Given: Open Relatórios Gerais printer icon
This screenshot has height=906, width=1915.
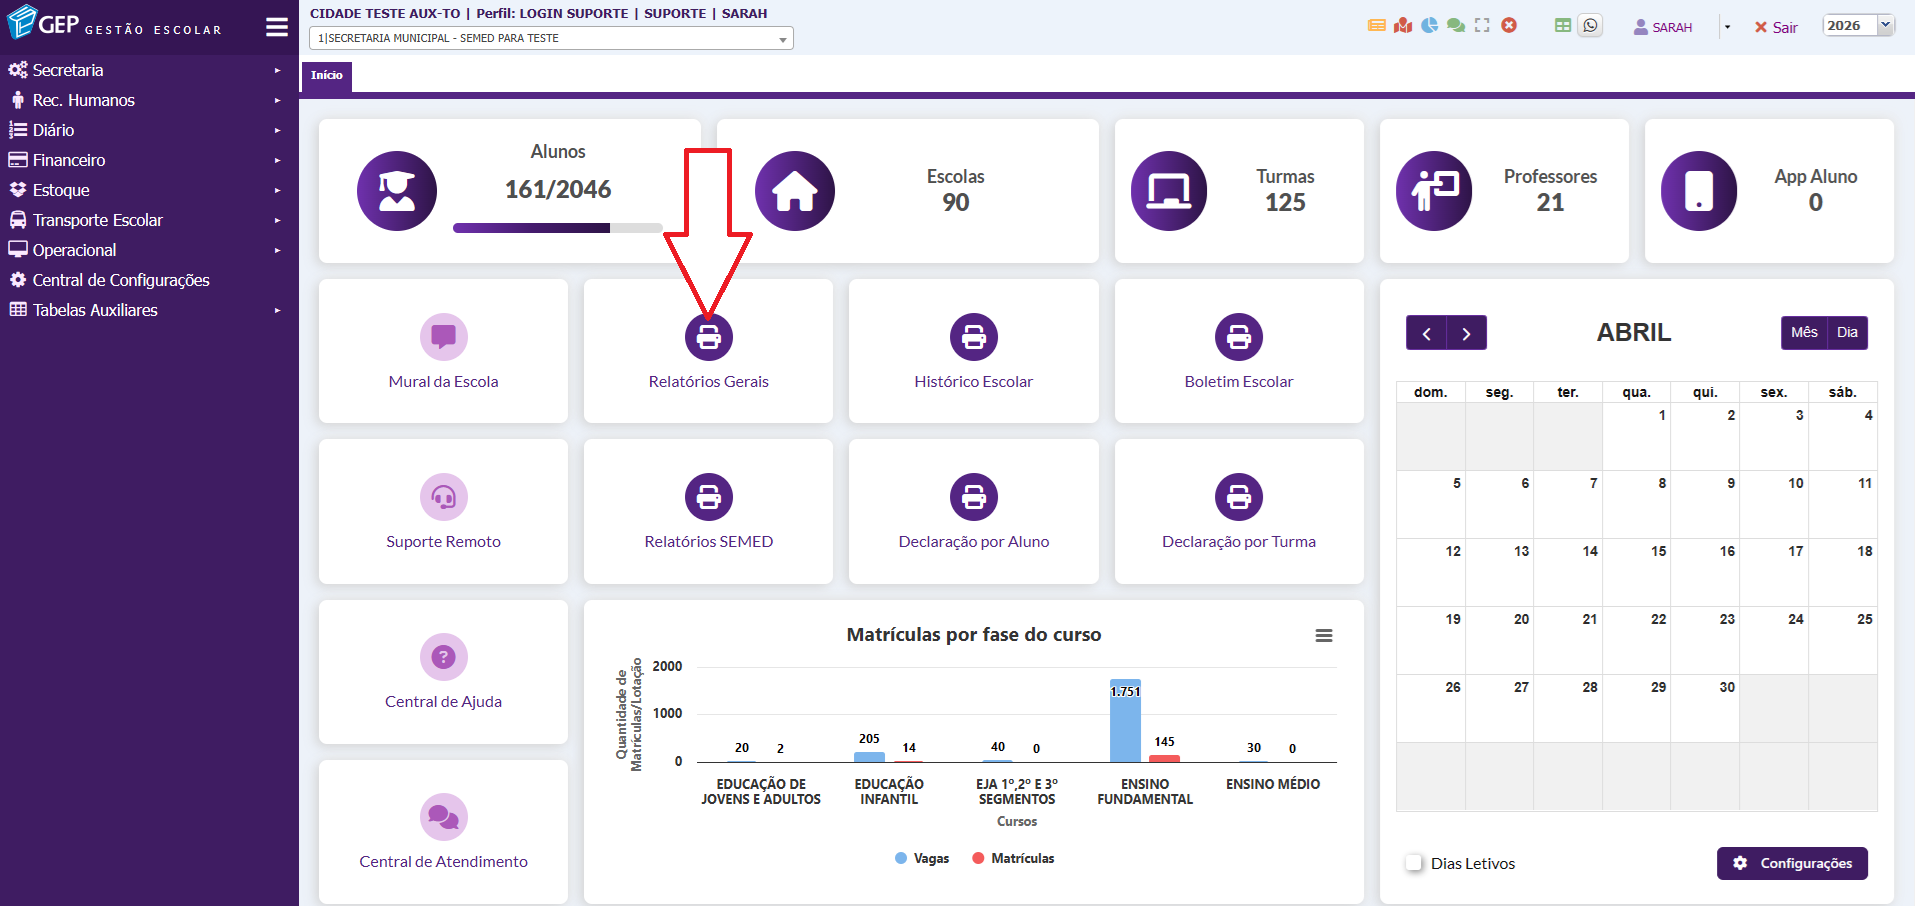Looking at the screenshot, I should tap(708, 337).
